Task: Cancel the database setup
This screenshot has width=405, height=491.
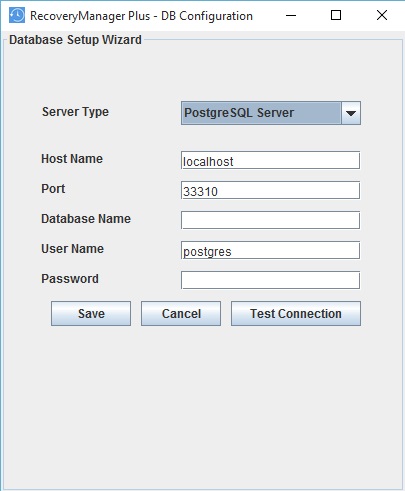Action: (181, 314)
